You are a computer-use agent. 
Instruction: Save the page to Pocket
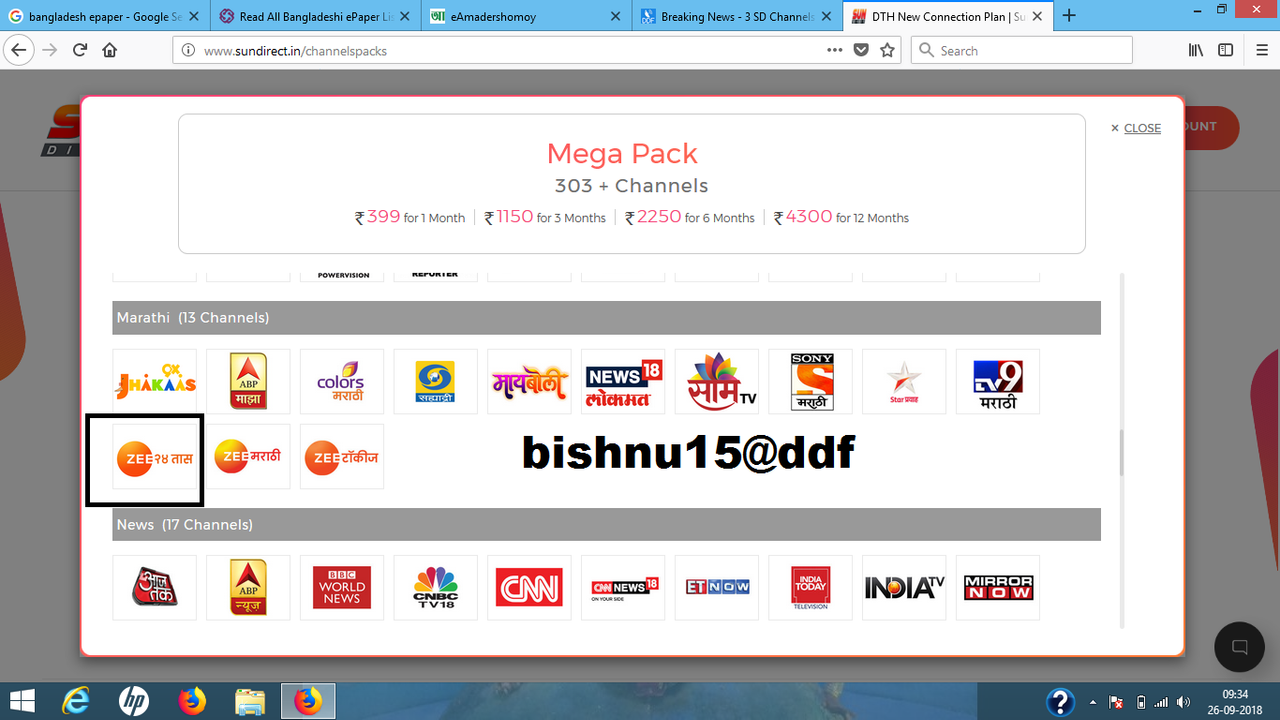tap(861, 50)
